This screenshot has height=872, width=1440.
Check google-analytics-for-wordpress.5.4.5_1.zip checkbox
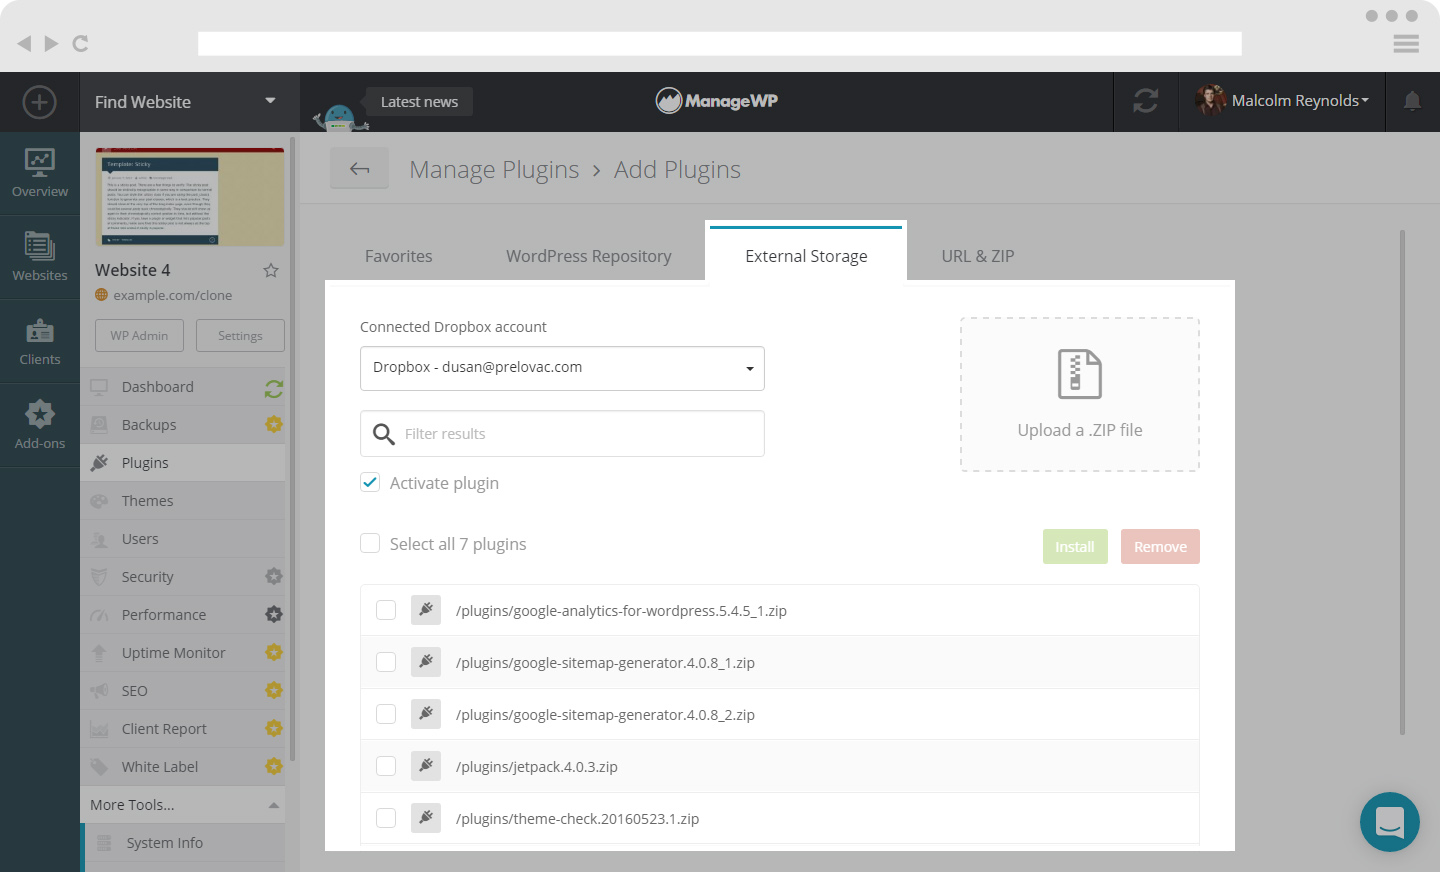pyautogui.click(x=386, y=610)
